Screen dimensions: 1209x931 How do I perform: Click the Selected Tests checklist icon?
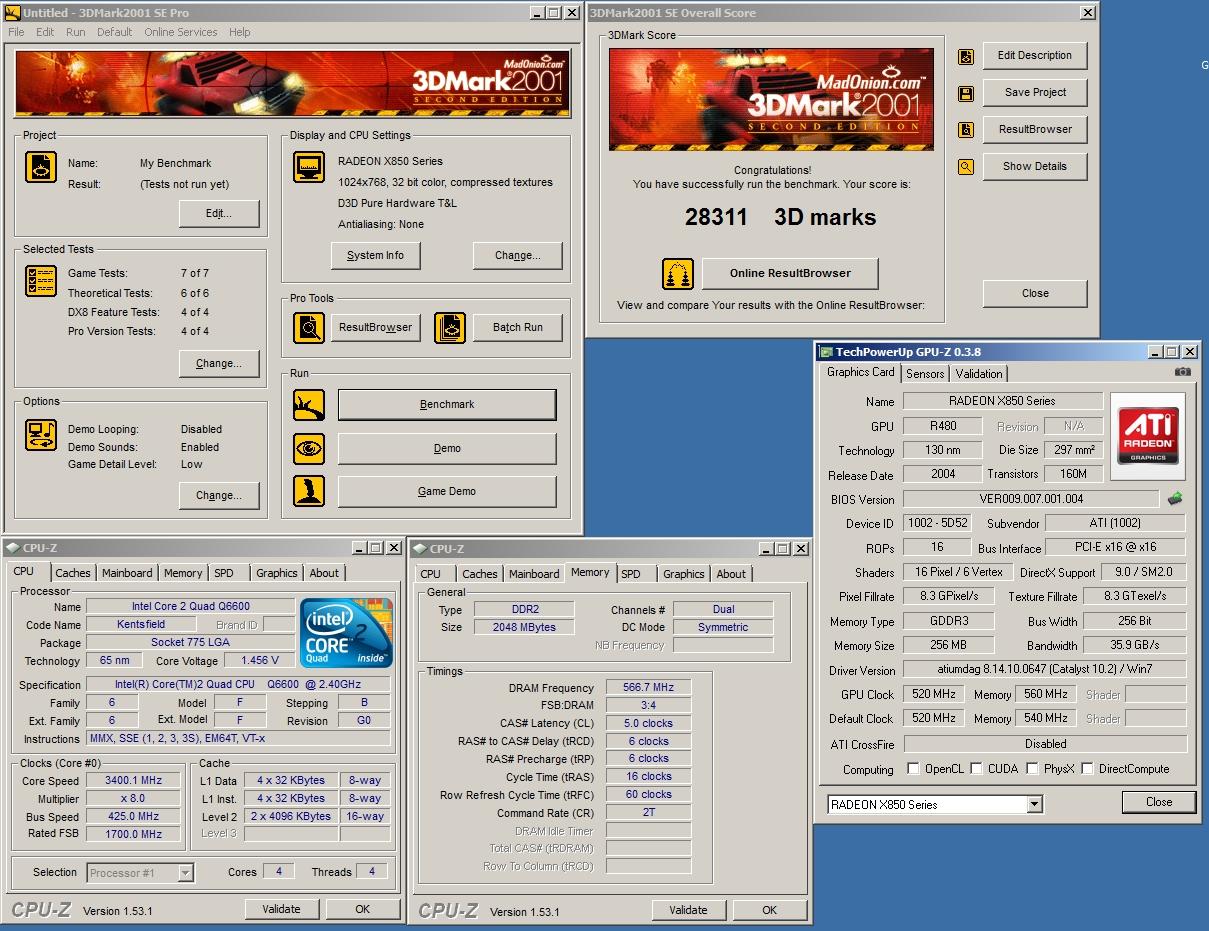pos(41,281)
